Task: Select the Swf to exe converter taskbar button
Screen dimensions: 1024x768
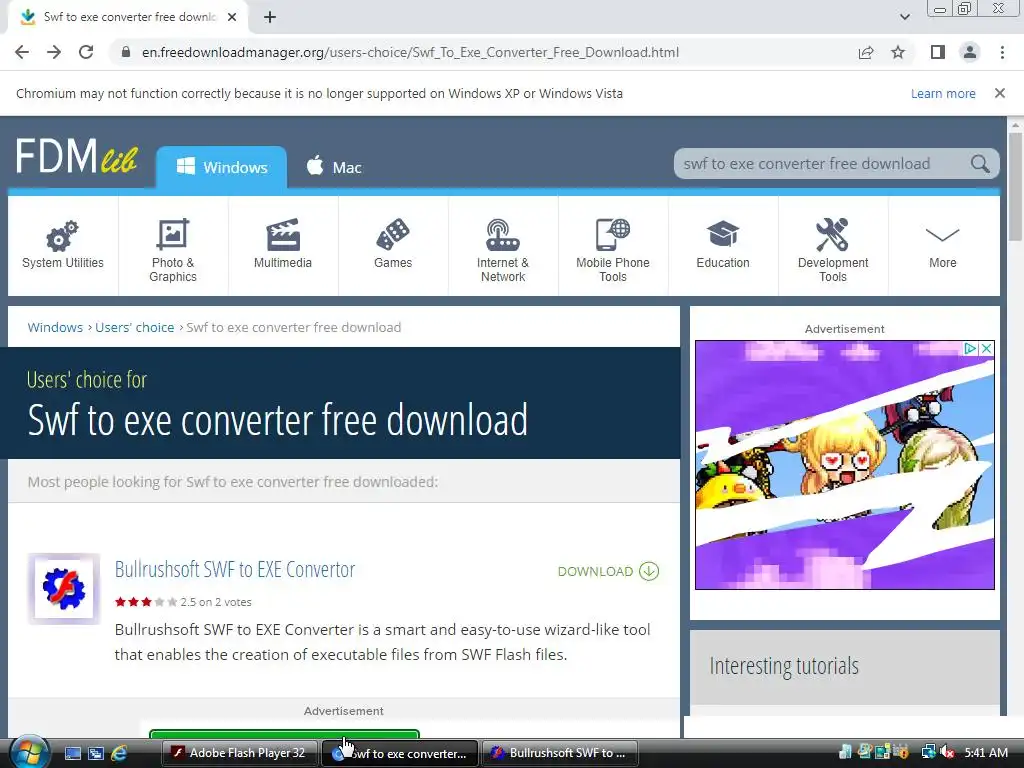Action: pyautogui.click(x=399, y=753)
